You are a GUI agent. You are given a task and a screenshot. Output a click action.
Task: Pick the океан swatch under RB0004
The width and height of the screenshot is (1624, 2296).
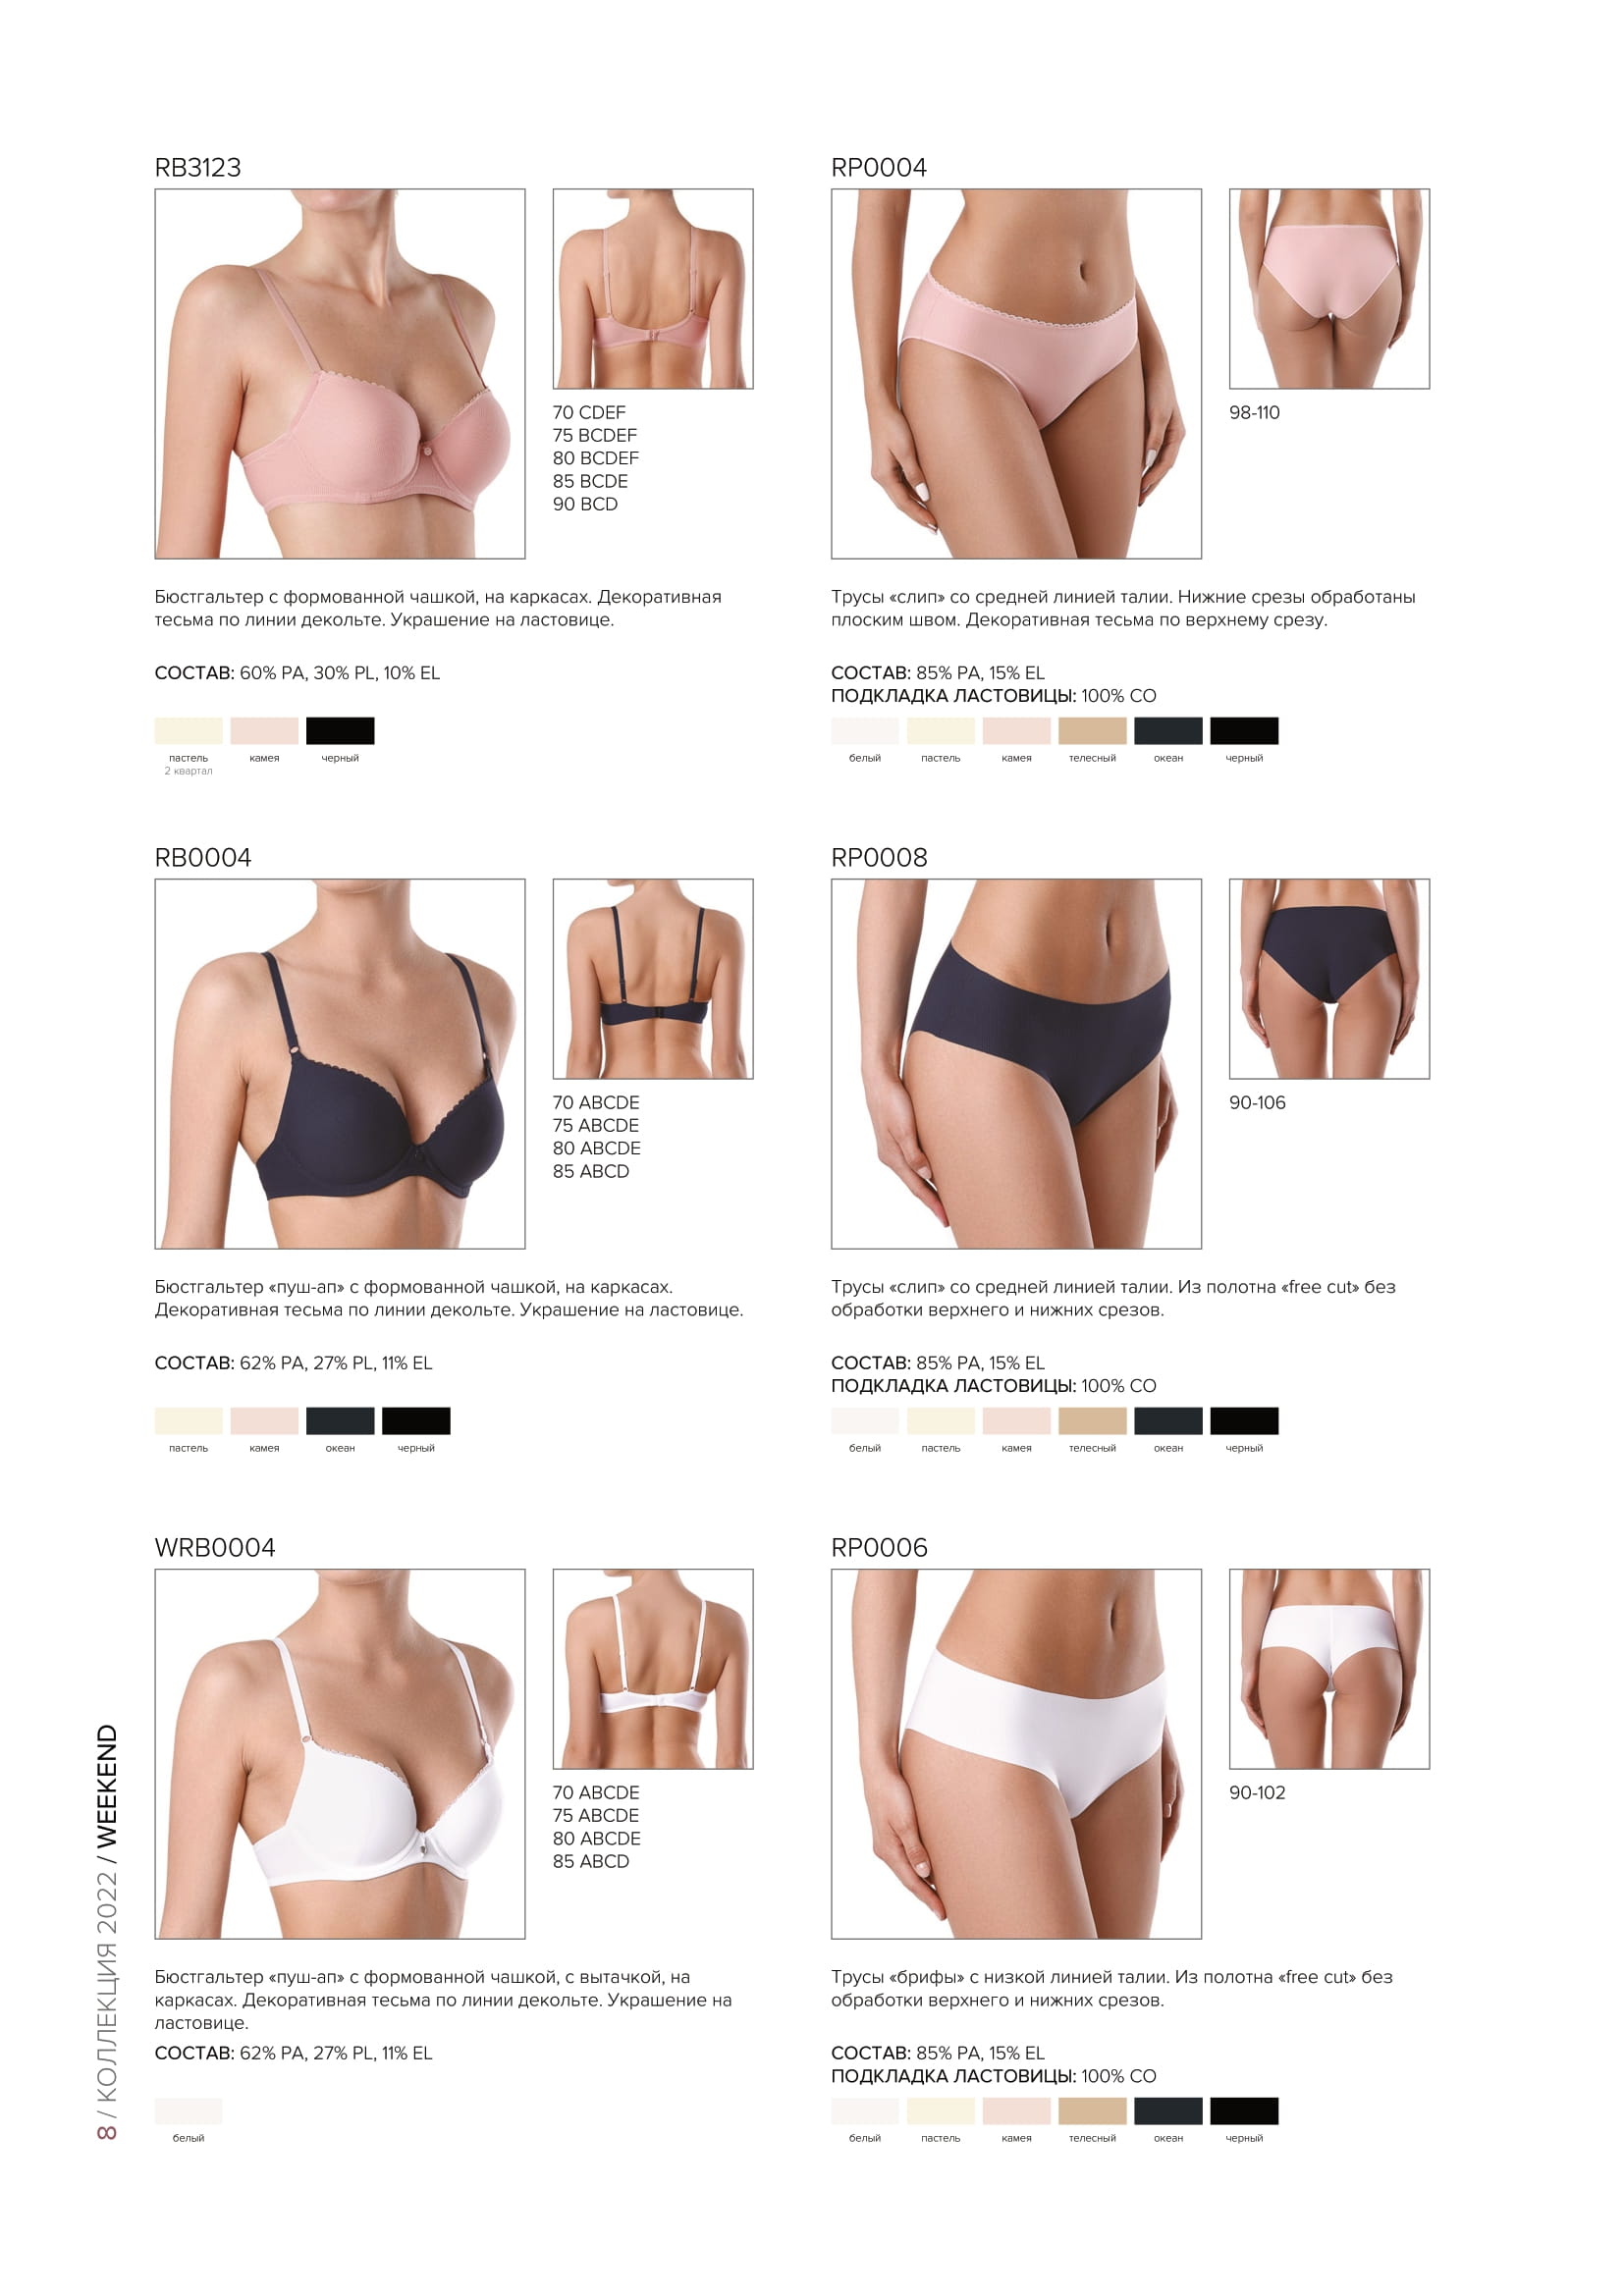[x=340, y=1421]
